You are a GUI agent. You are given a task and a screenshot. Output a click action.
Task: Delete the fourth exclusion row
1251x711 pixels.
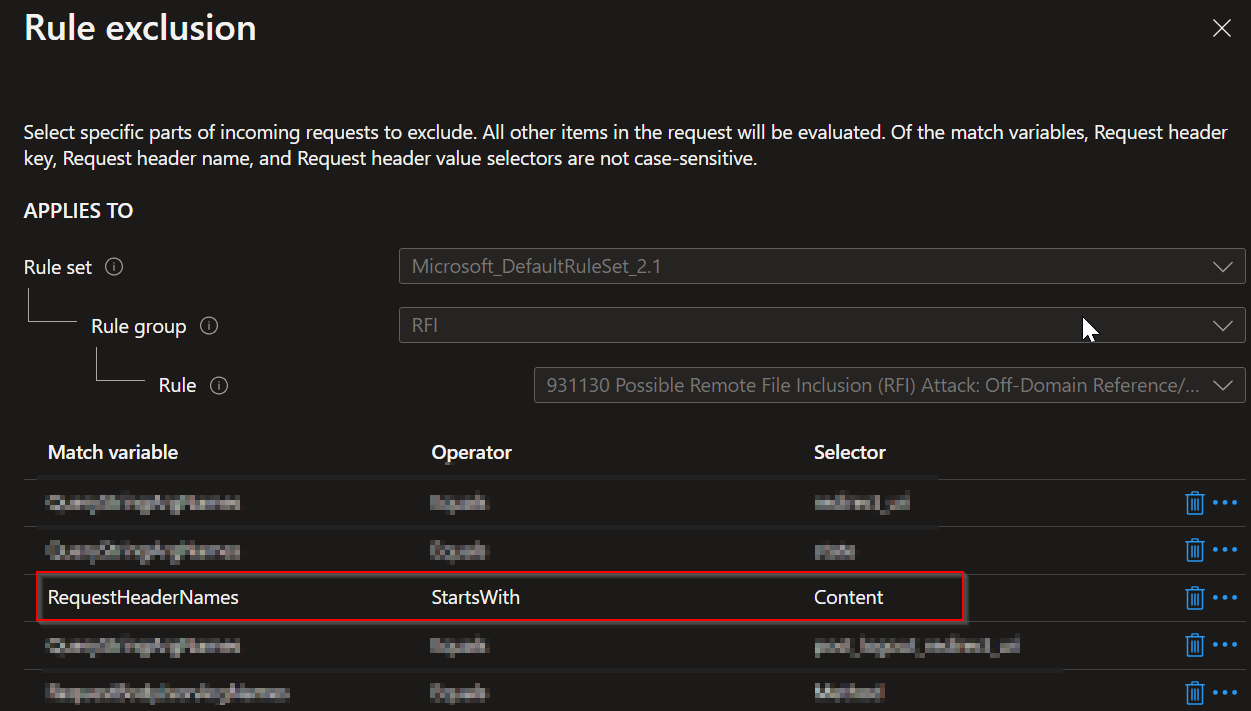[1195, 645]
